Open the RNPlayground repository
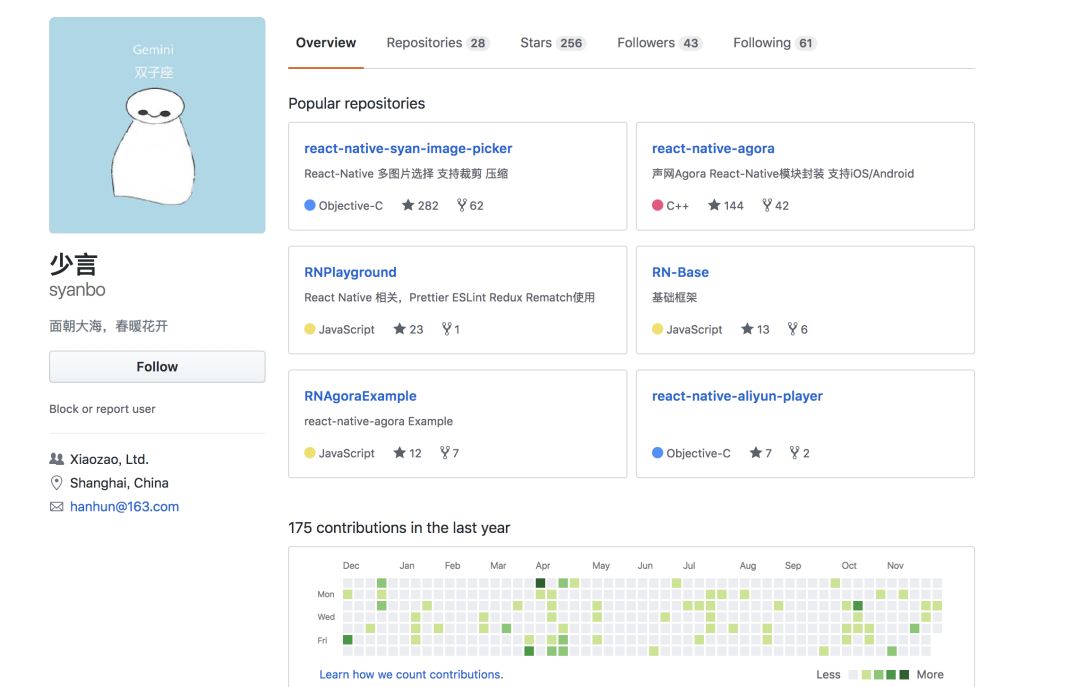 350,272
